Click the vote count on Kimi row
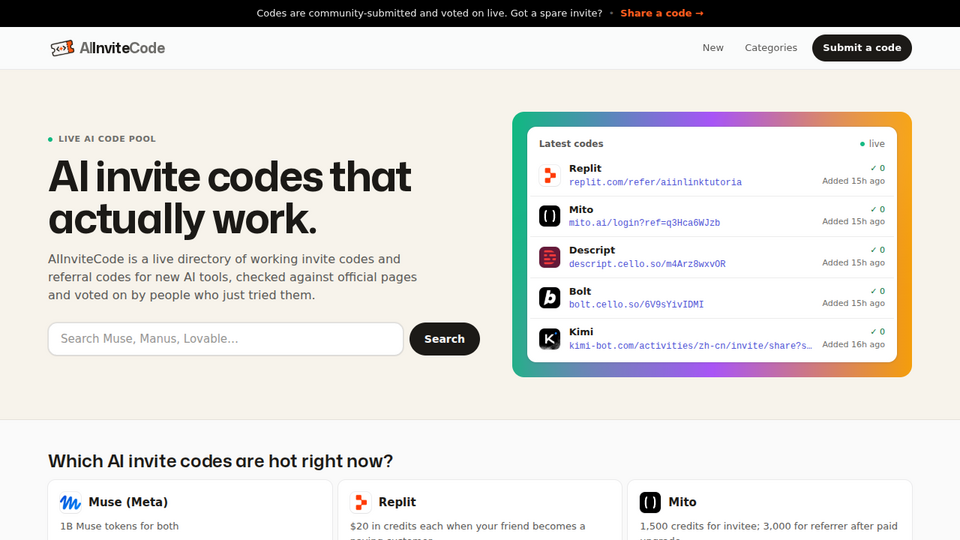Viewport: 960px width, 540px height. [877, 332]
